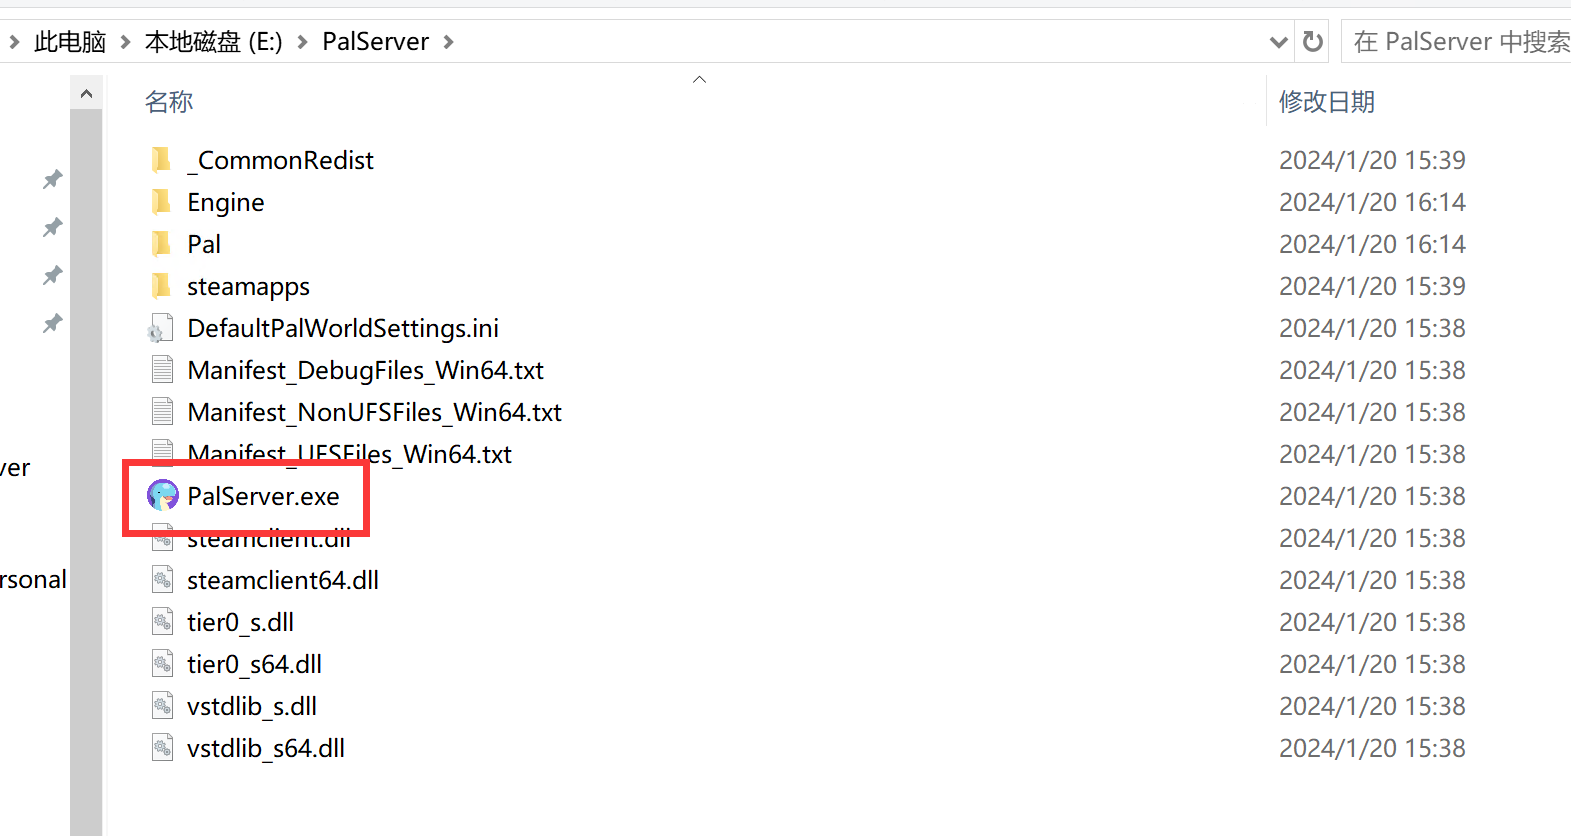Sort files by the 名称 column header

pos(169,101)
